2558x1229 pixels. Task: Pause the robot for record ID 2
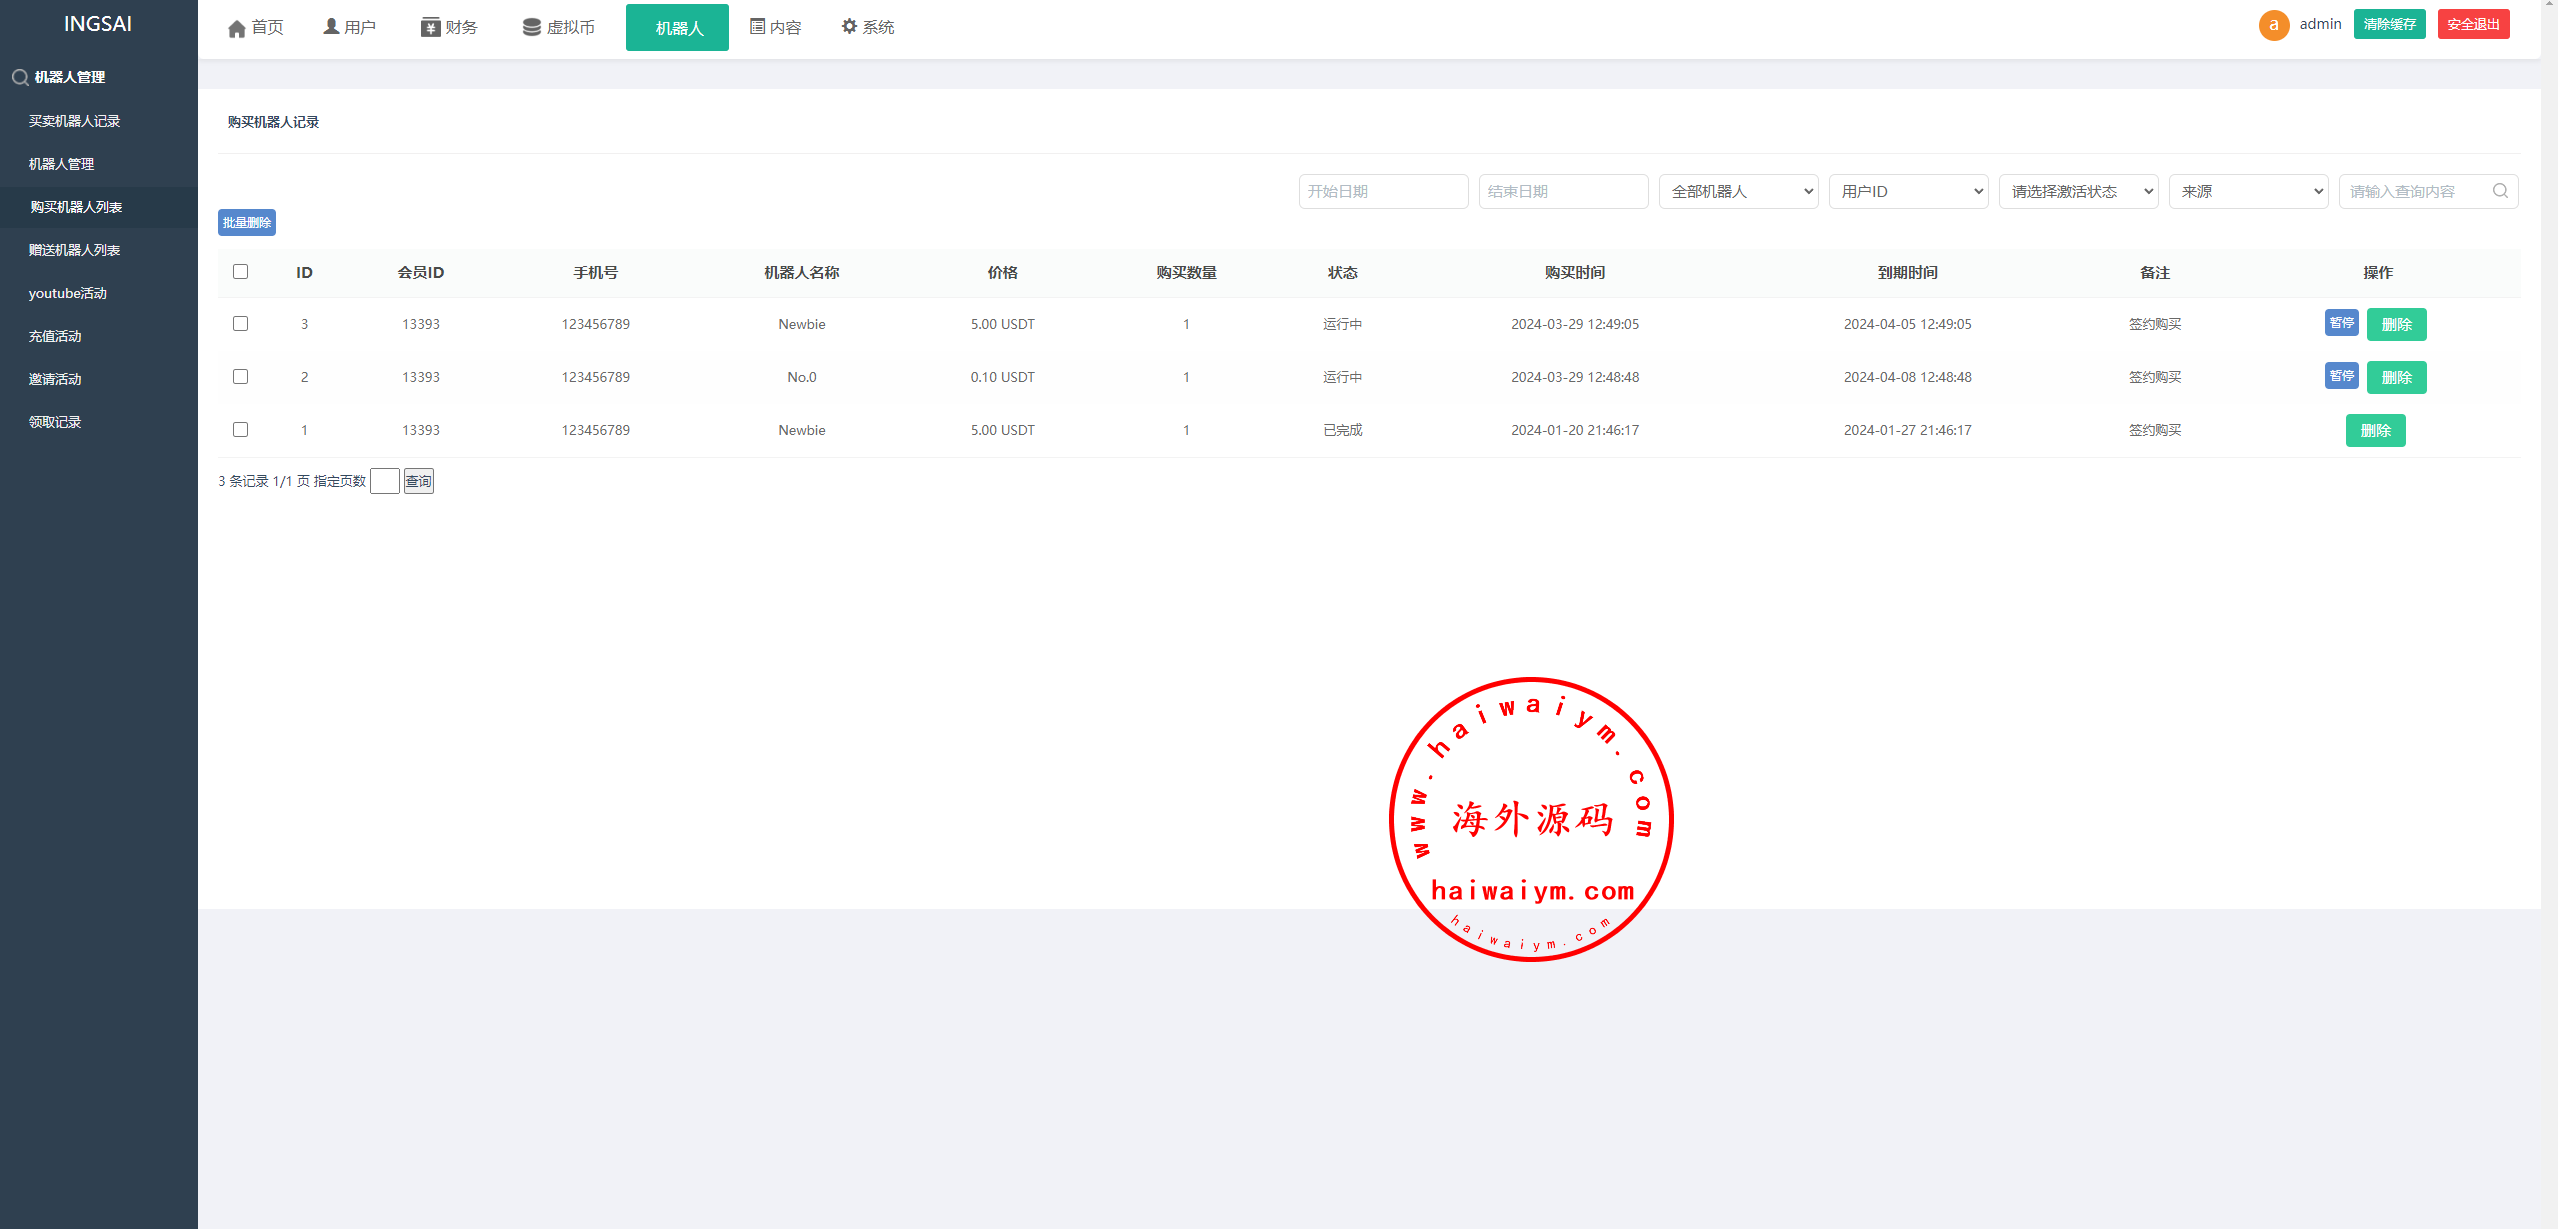2340,376
